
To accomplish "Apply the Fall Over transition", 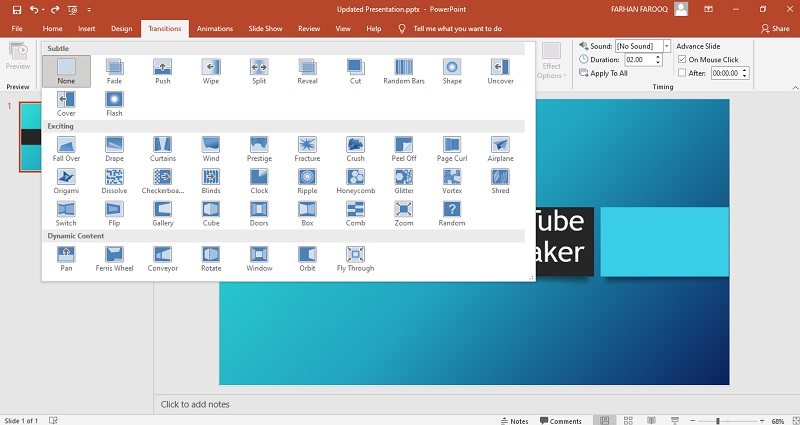I will point(66,149).
